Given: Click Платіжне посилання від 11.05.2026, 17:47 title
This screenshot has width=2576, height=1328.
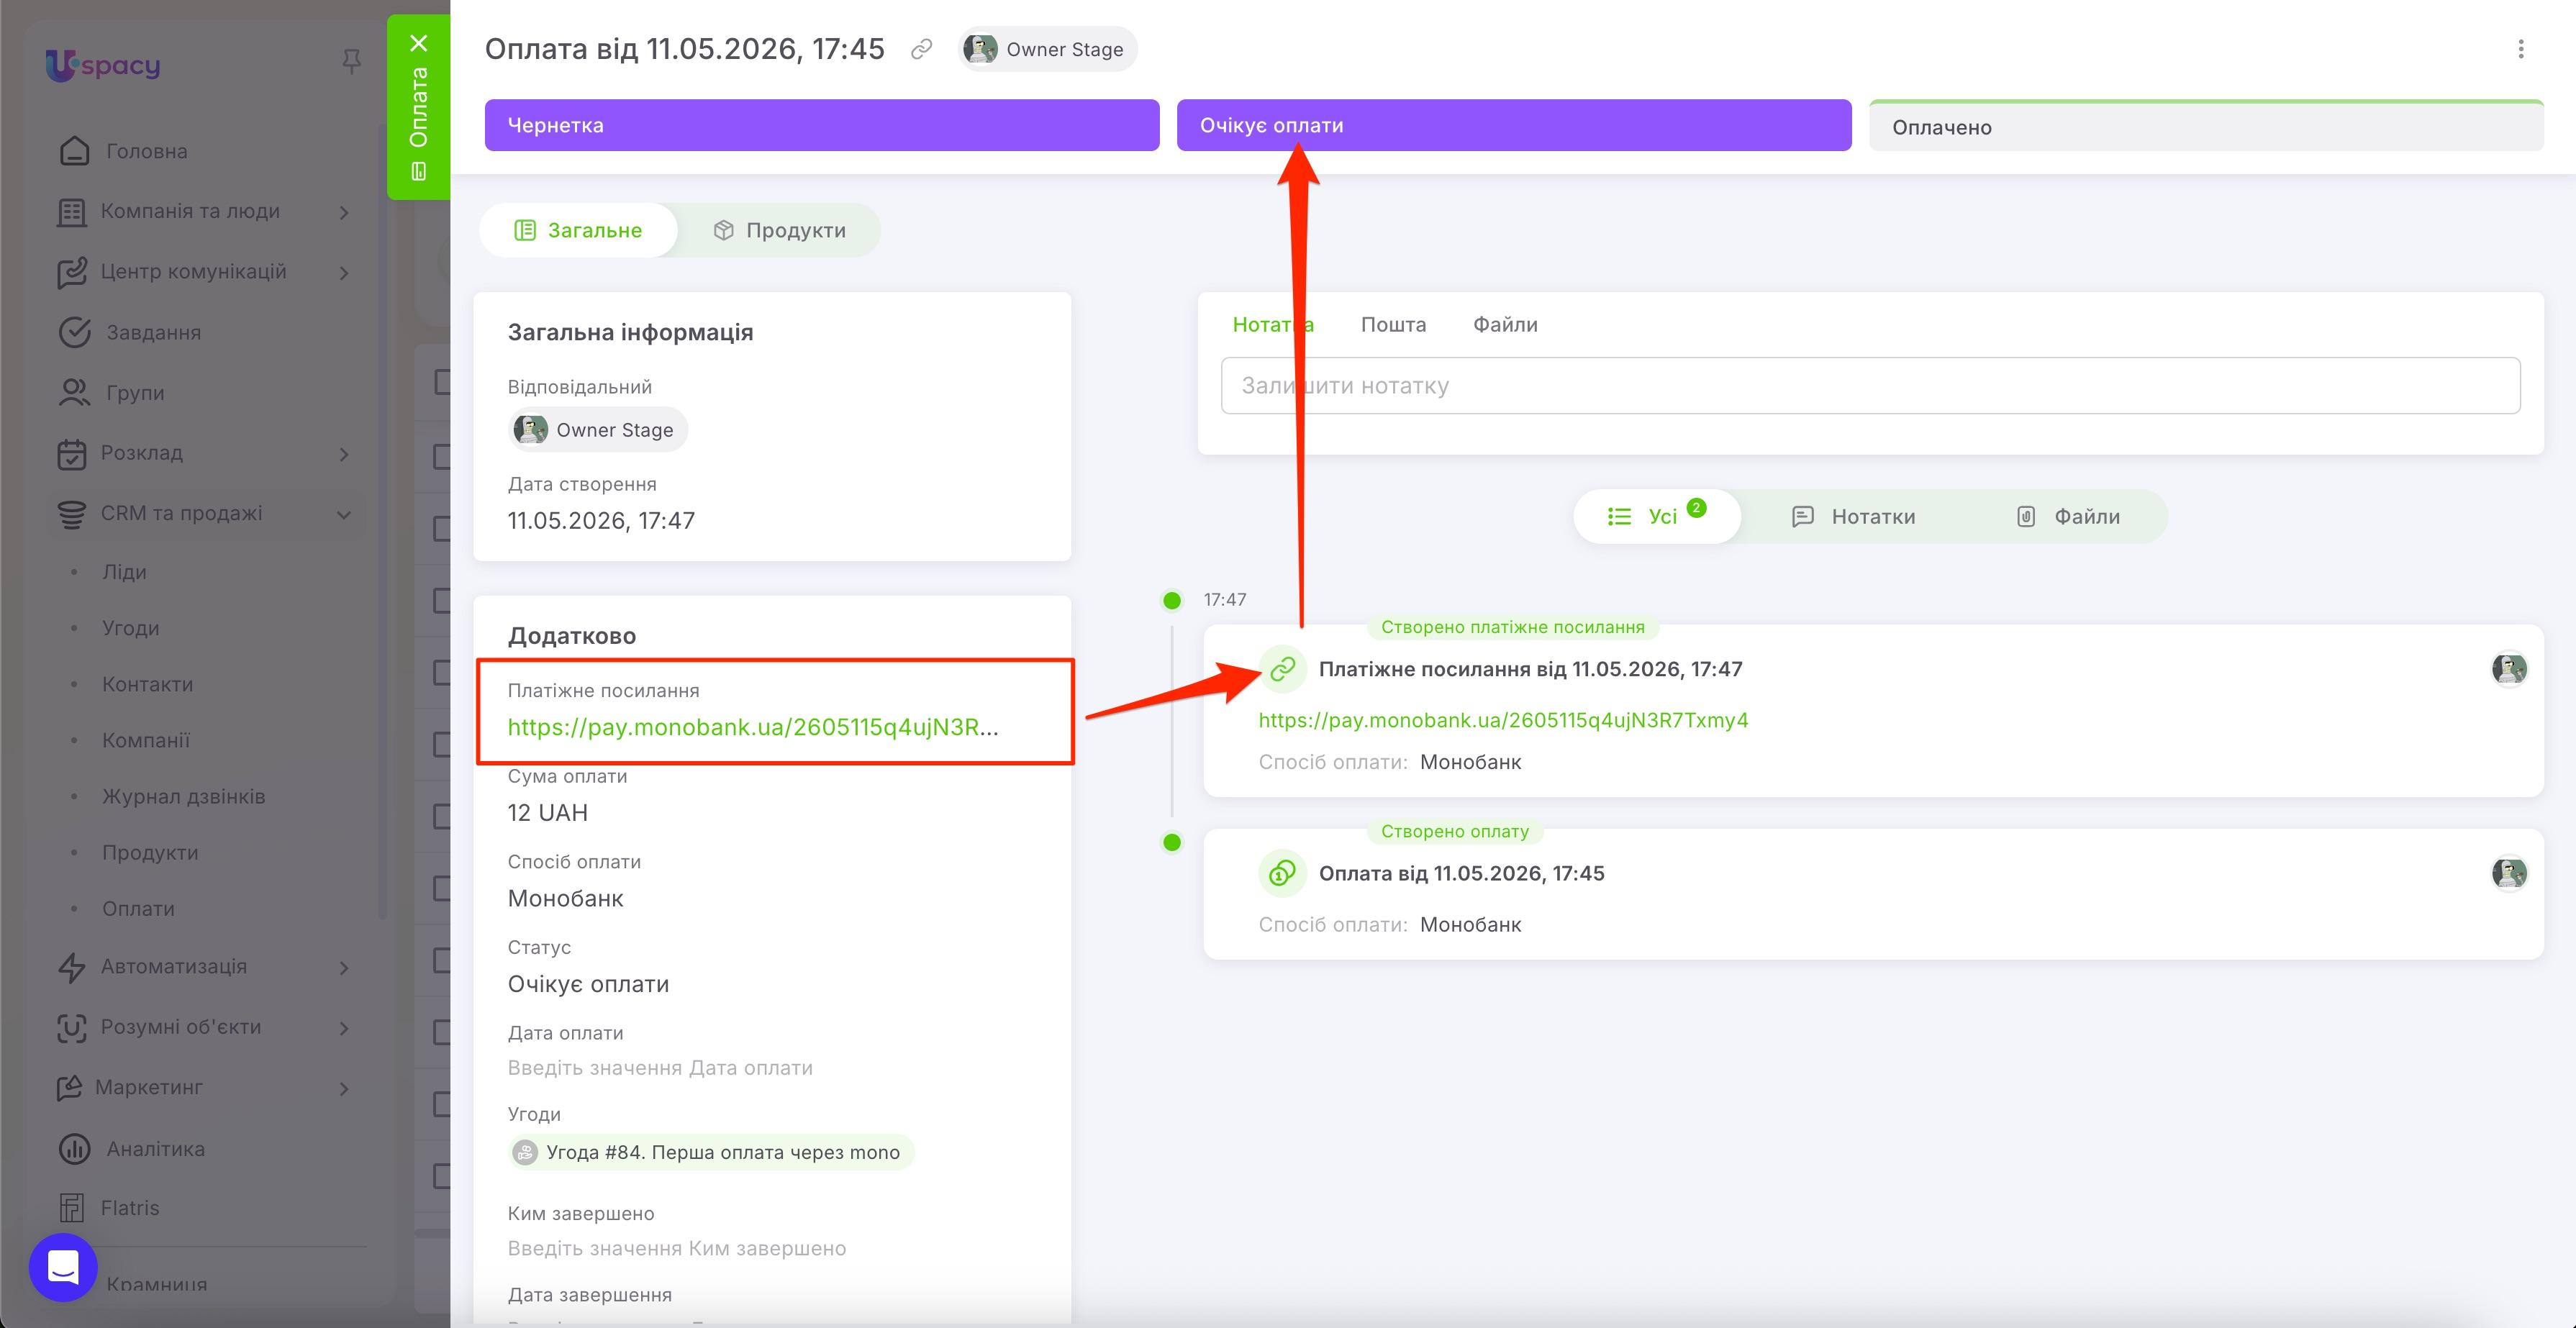Looking at the screenshot, I should (x=1530, y=669).
